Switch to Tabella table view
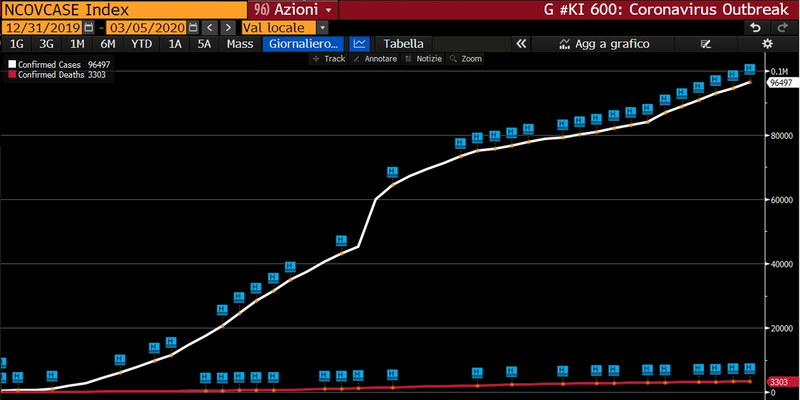The height and width of the screenshot is (400, 800). [x=403, y=44]
